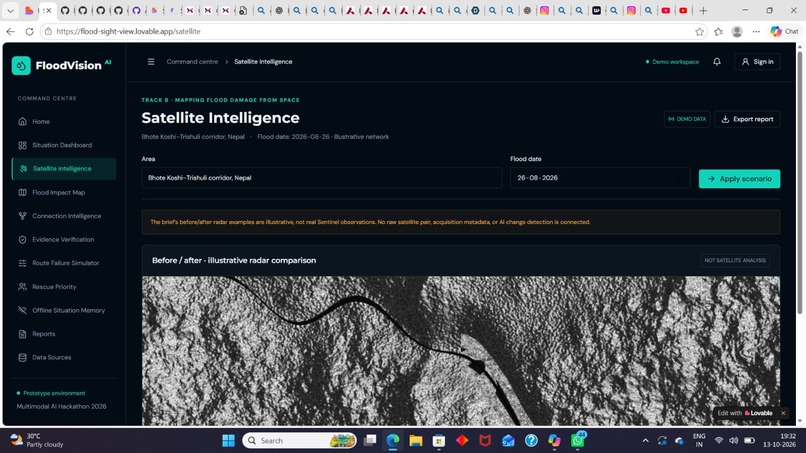
Task: Click the DEMO DATA badge
Action: [x=687, y=119]
